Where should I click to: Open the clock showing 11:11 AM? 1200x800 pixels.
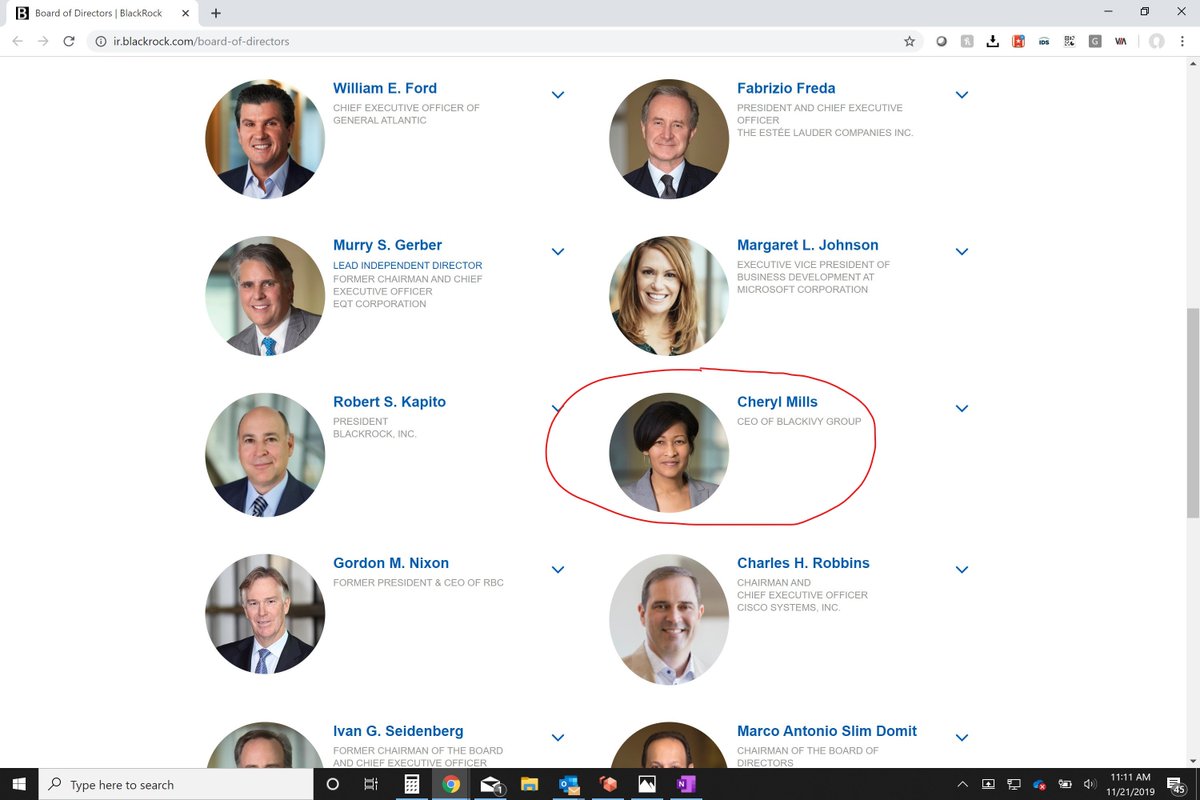[1131, 784]
